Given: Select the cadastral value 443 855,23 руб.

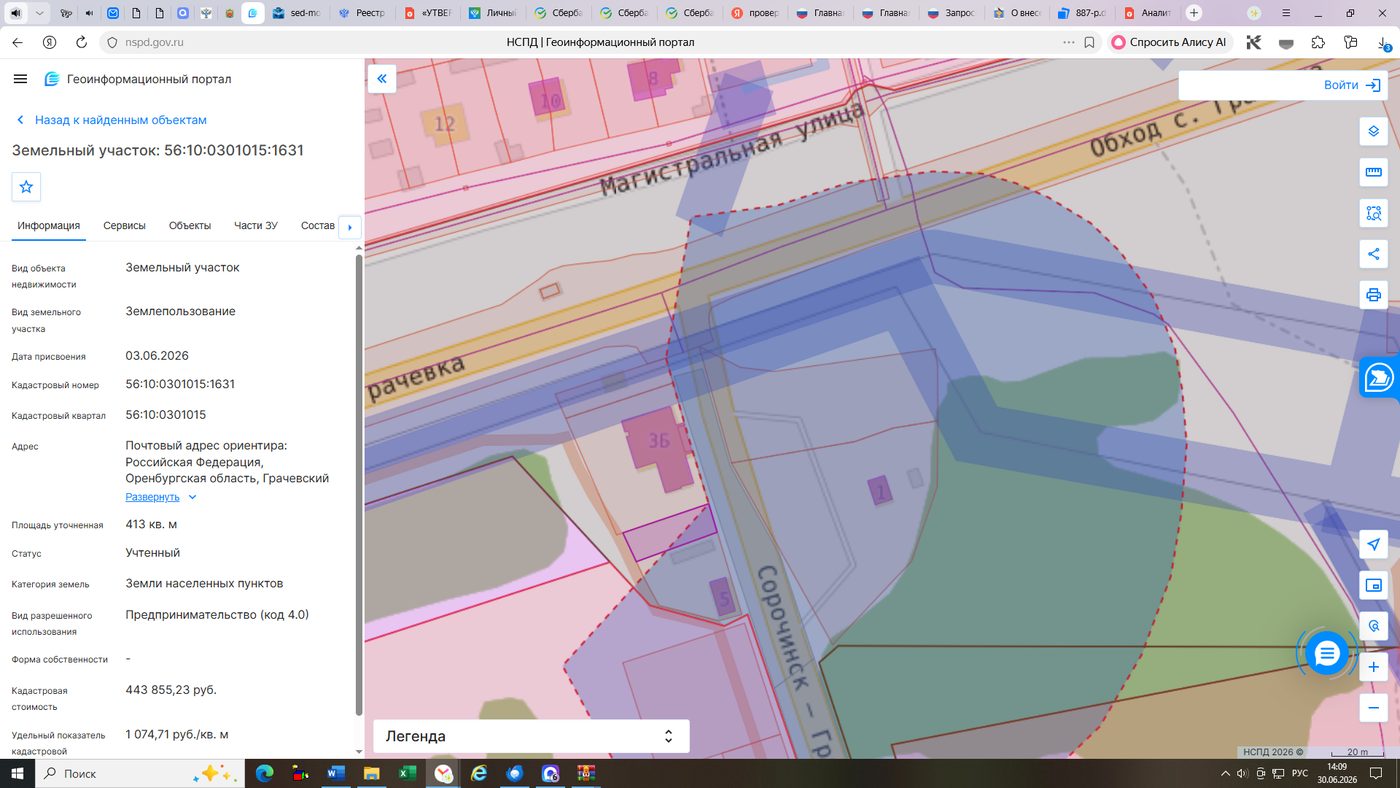Looking at the screenshot, I should [171, 690].
